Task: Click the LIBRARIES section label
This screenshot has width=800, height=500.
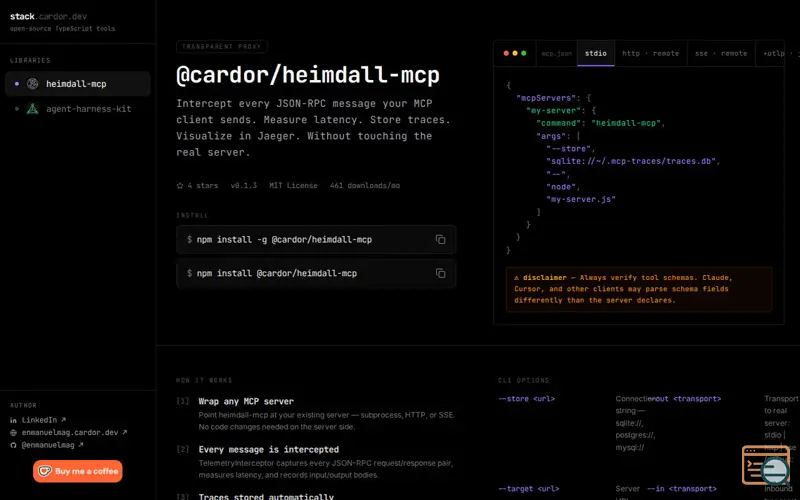Action: coord(30,60)
